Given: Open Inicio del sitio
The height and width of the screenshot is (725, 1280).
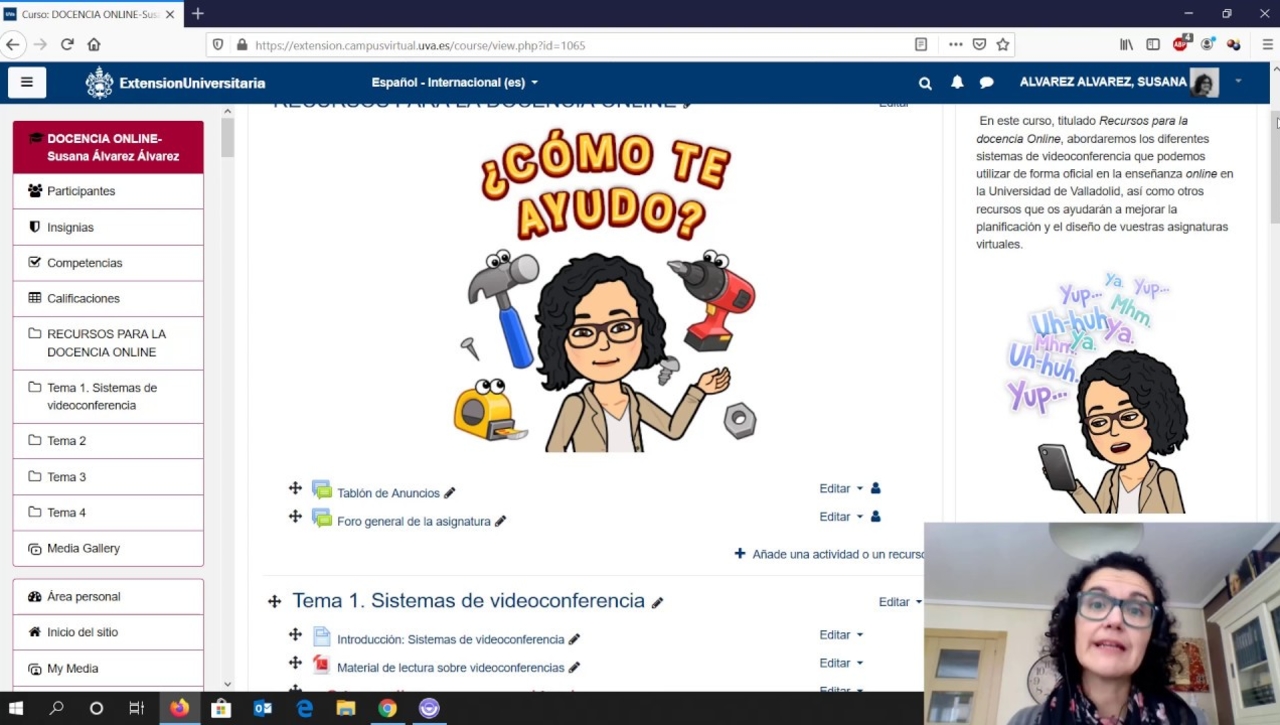Looking at the screenshot, I should click(x=108, y=632).
